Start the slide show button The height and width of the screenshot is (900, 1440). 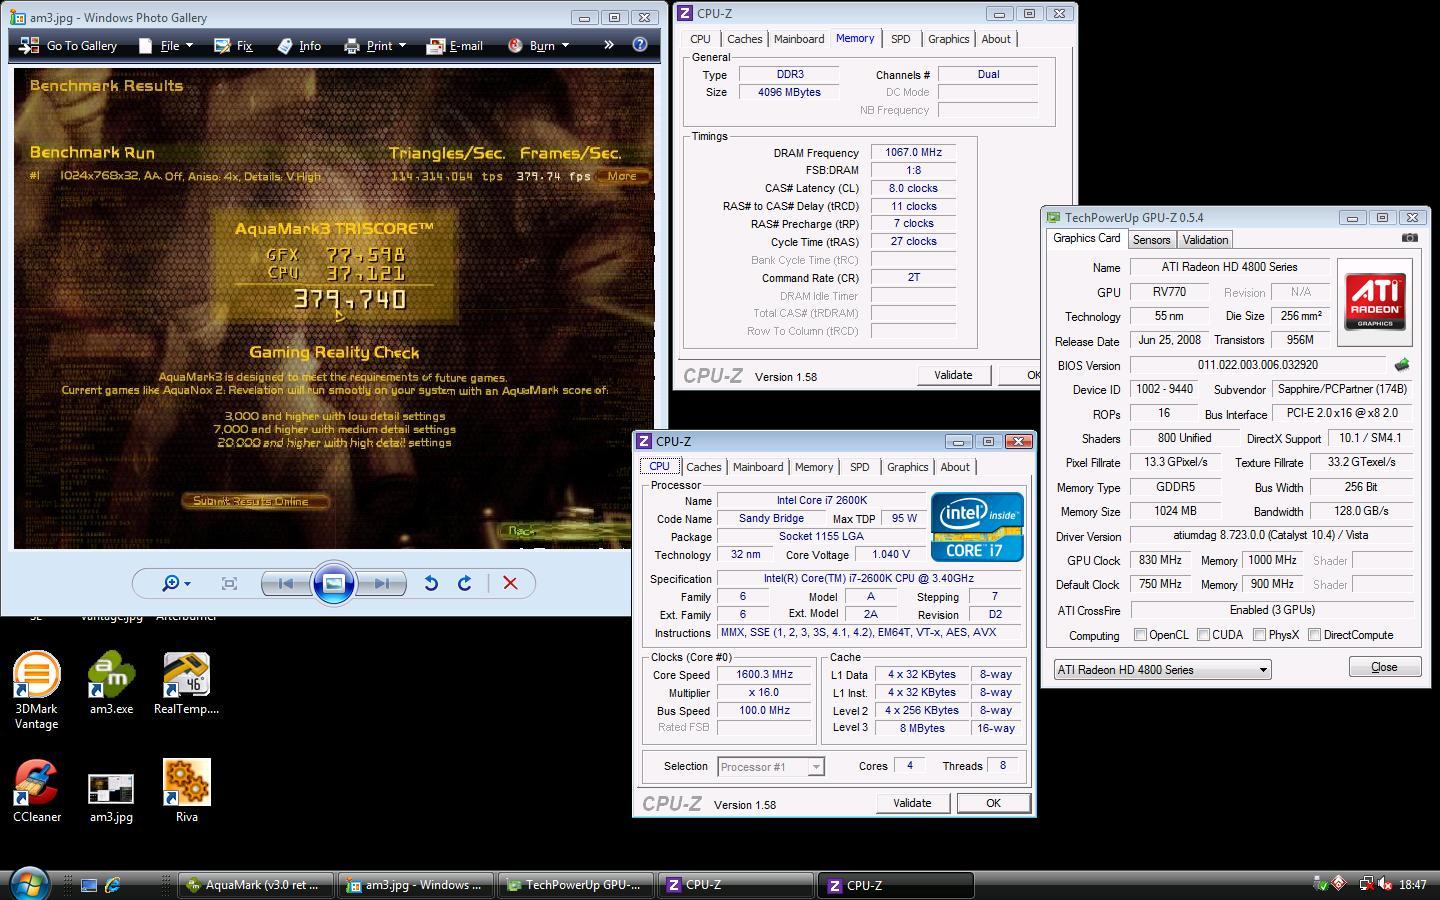point(334,583)
